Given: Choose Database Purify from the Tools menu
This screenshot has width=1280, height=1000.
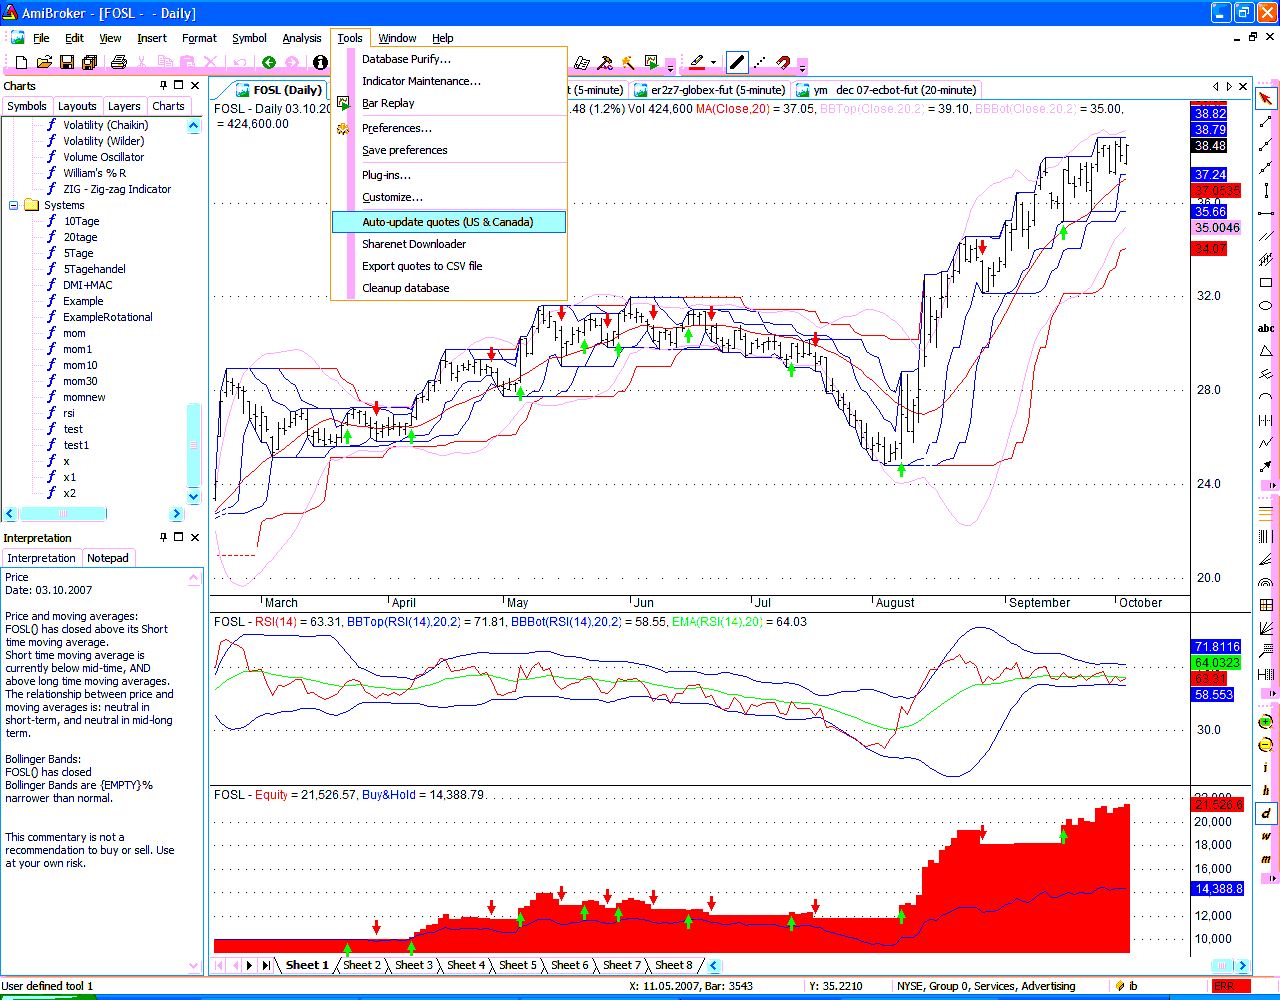Looking at the screenshot, I should (449, 59).
